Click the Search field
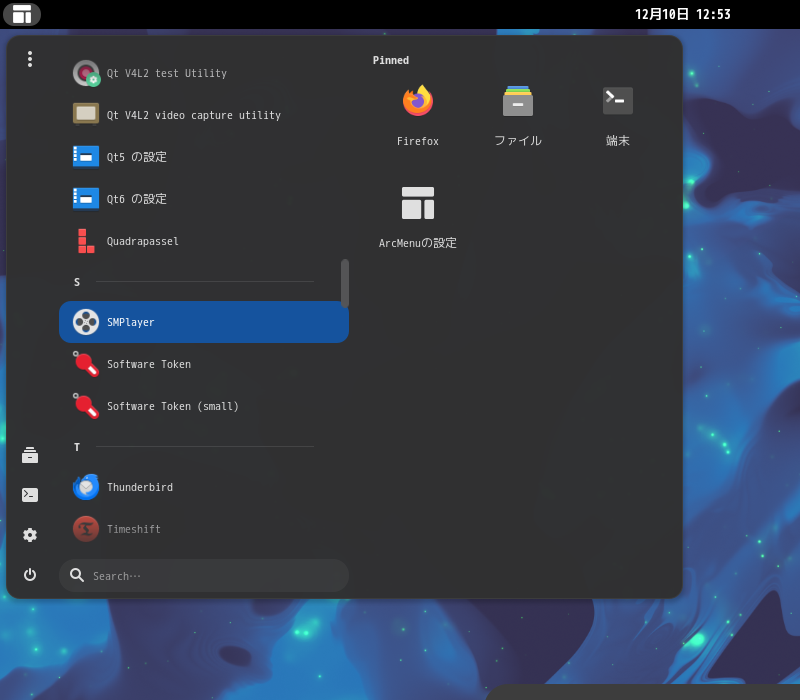 (204, 575)
